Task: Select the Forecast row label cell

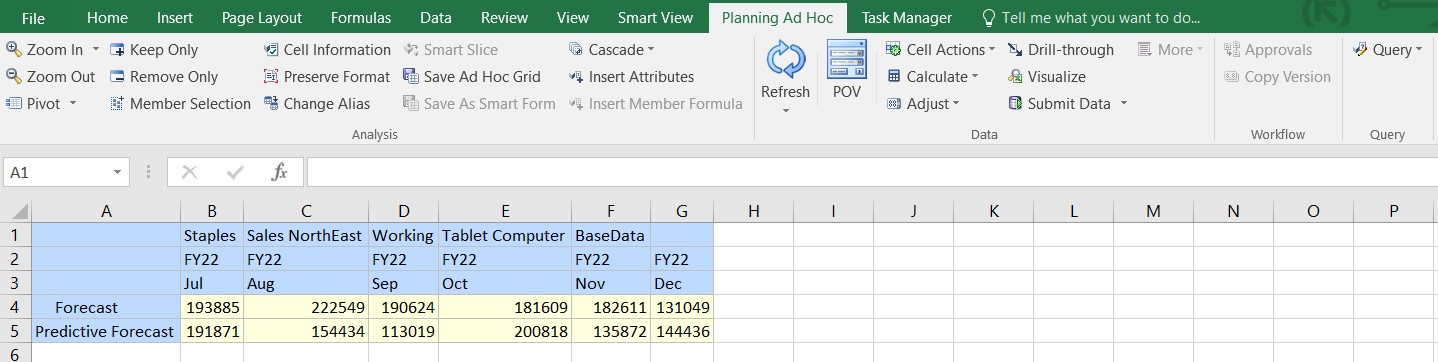Action: 106,307
